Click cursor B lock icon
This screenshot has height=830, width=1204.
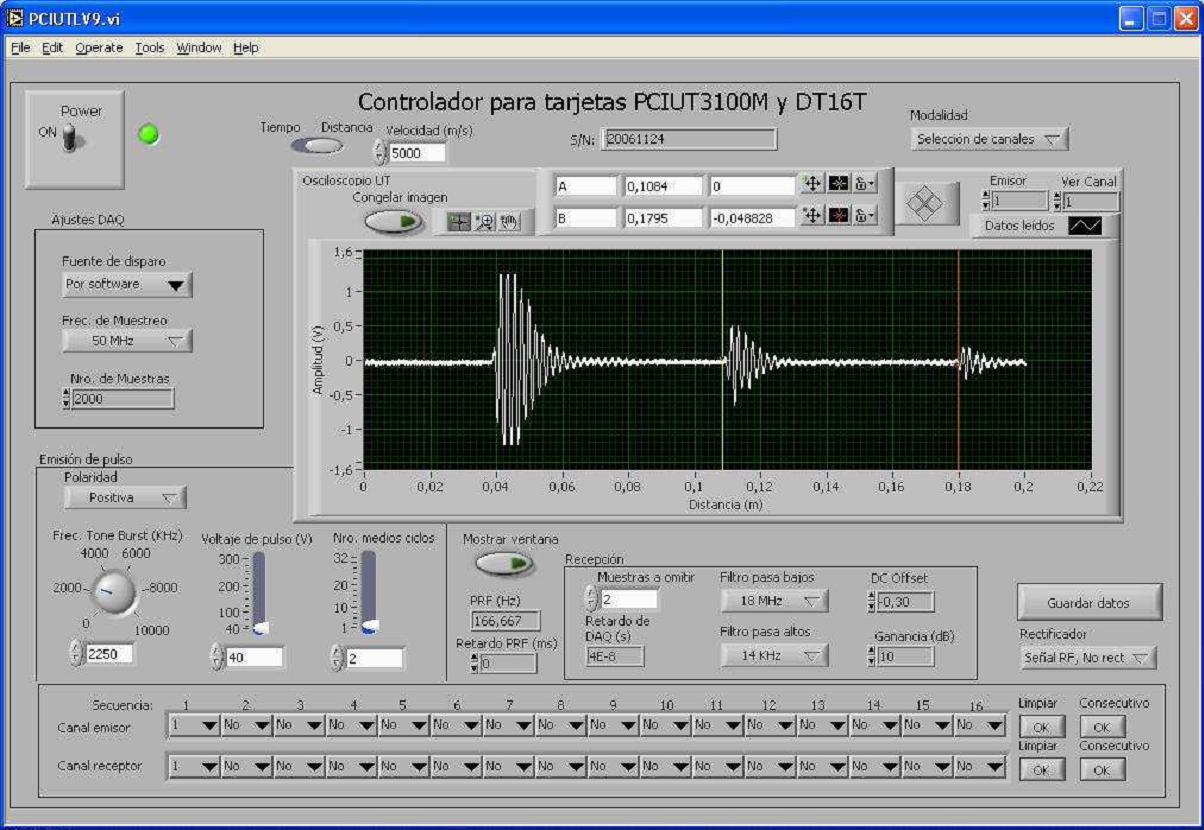click(x=864, y=216)
